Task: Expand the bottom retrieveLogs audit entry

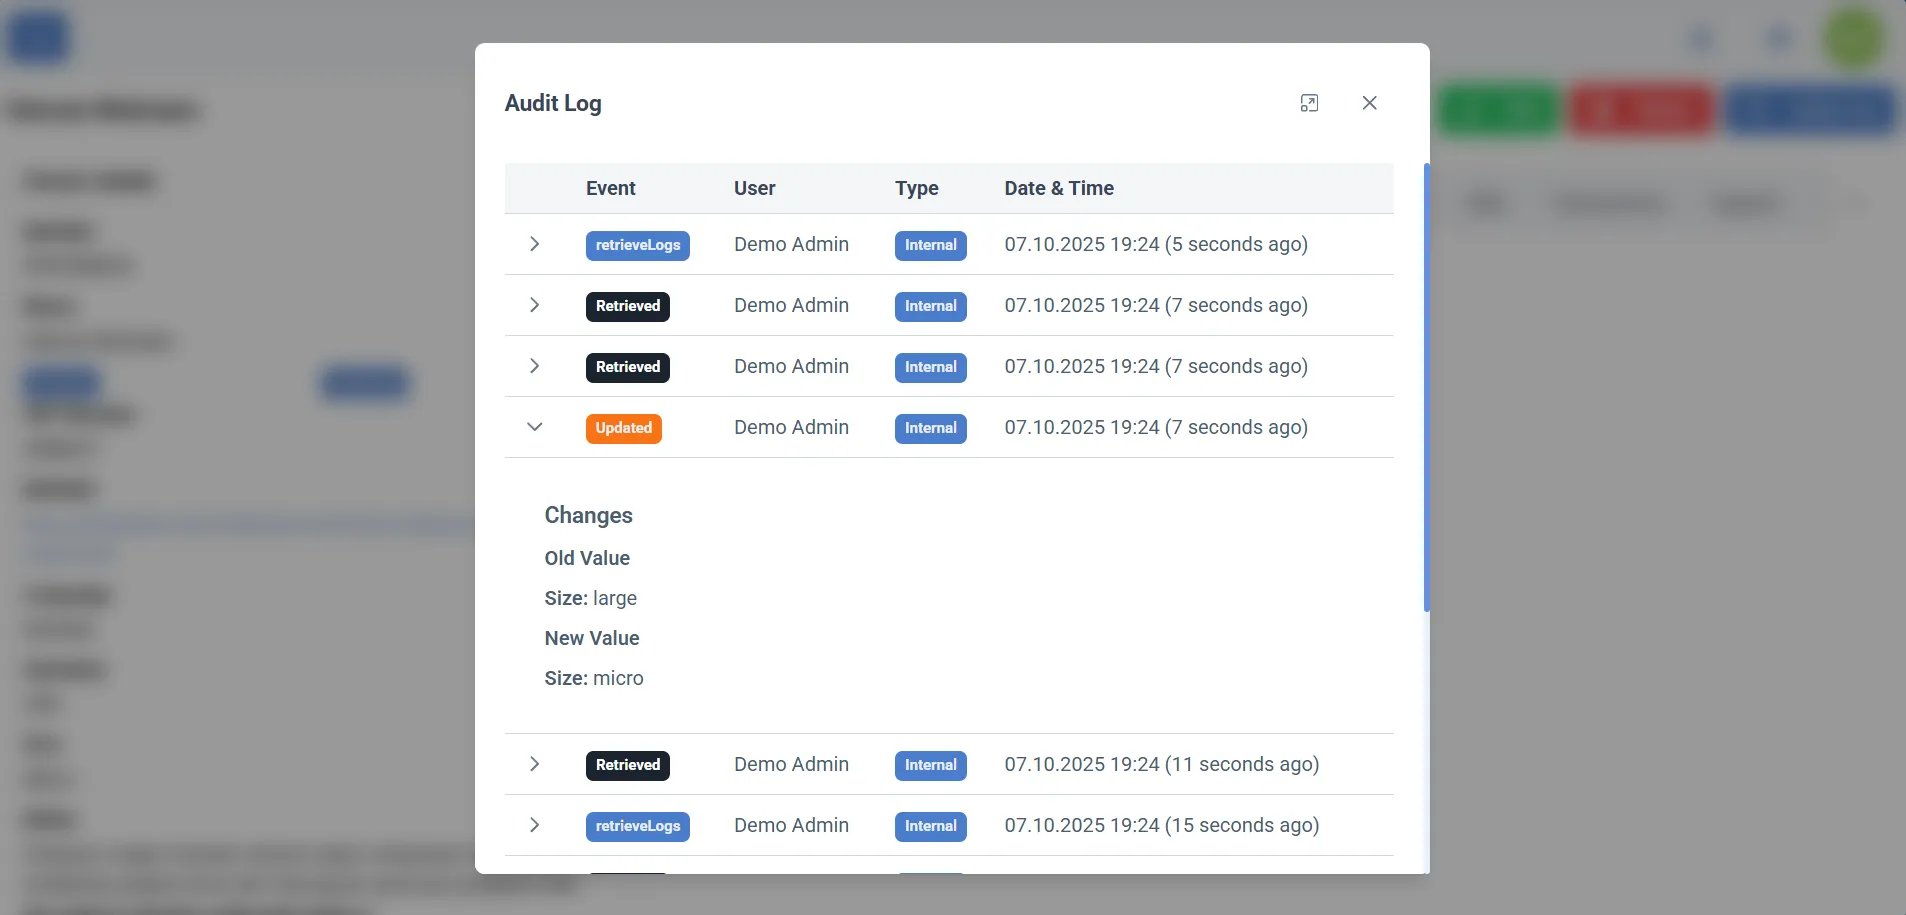Action: click(x=534, y=825)
